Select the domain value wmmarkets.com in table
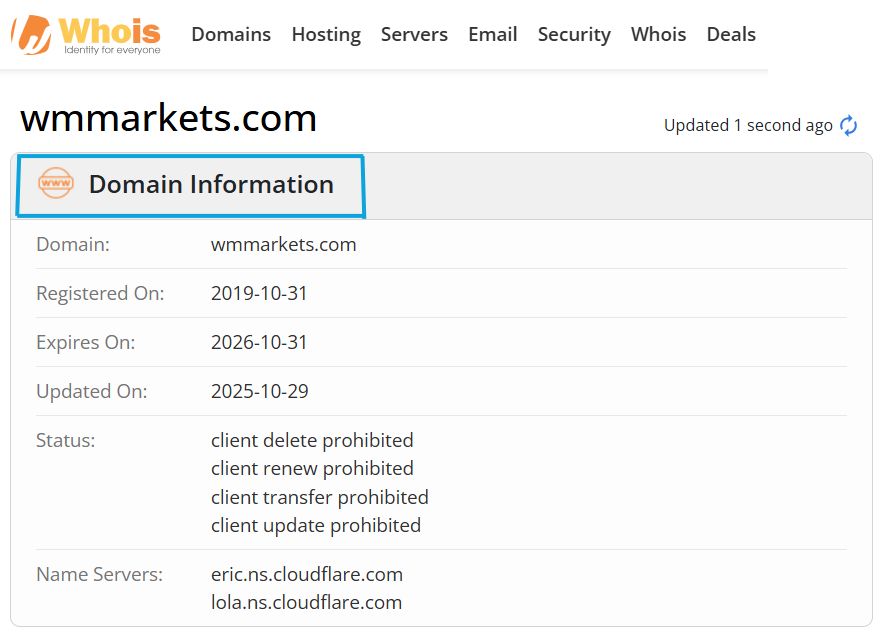The width and height of the screenshot is (881, 635). click(284, 244)
